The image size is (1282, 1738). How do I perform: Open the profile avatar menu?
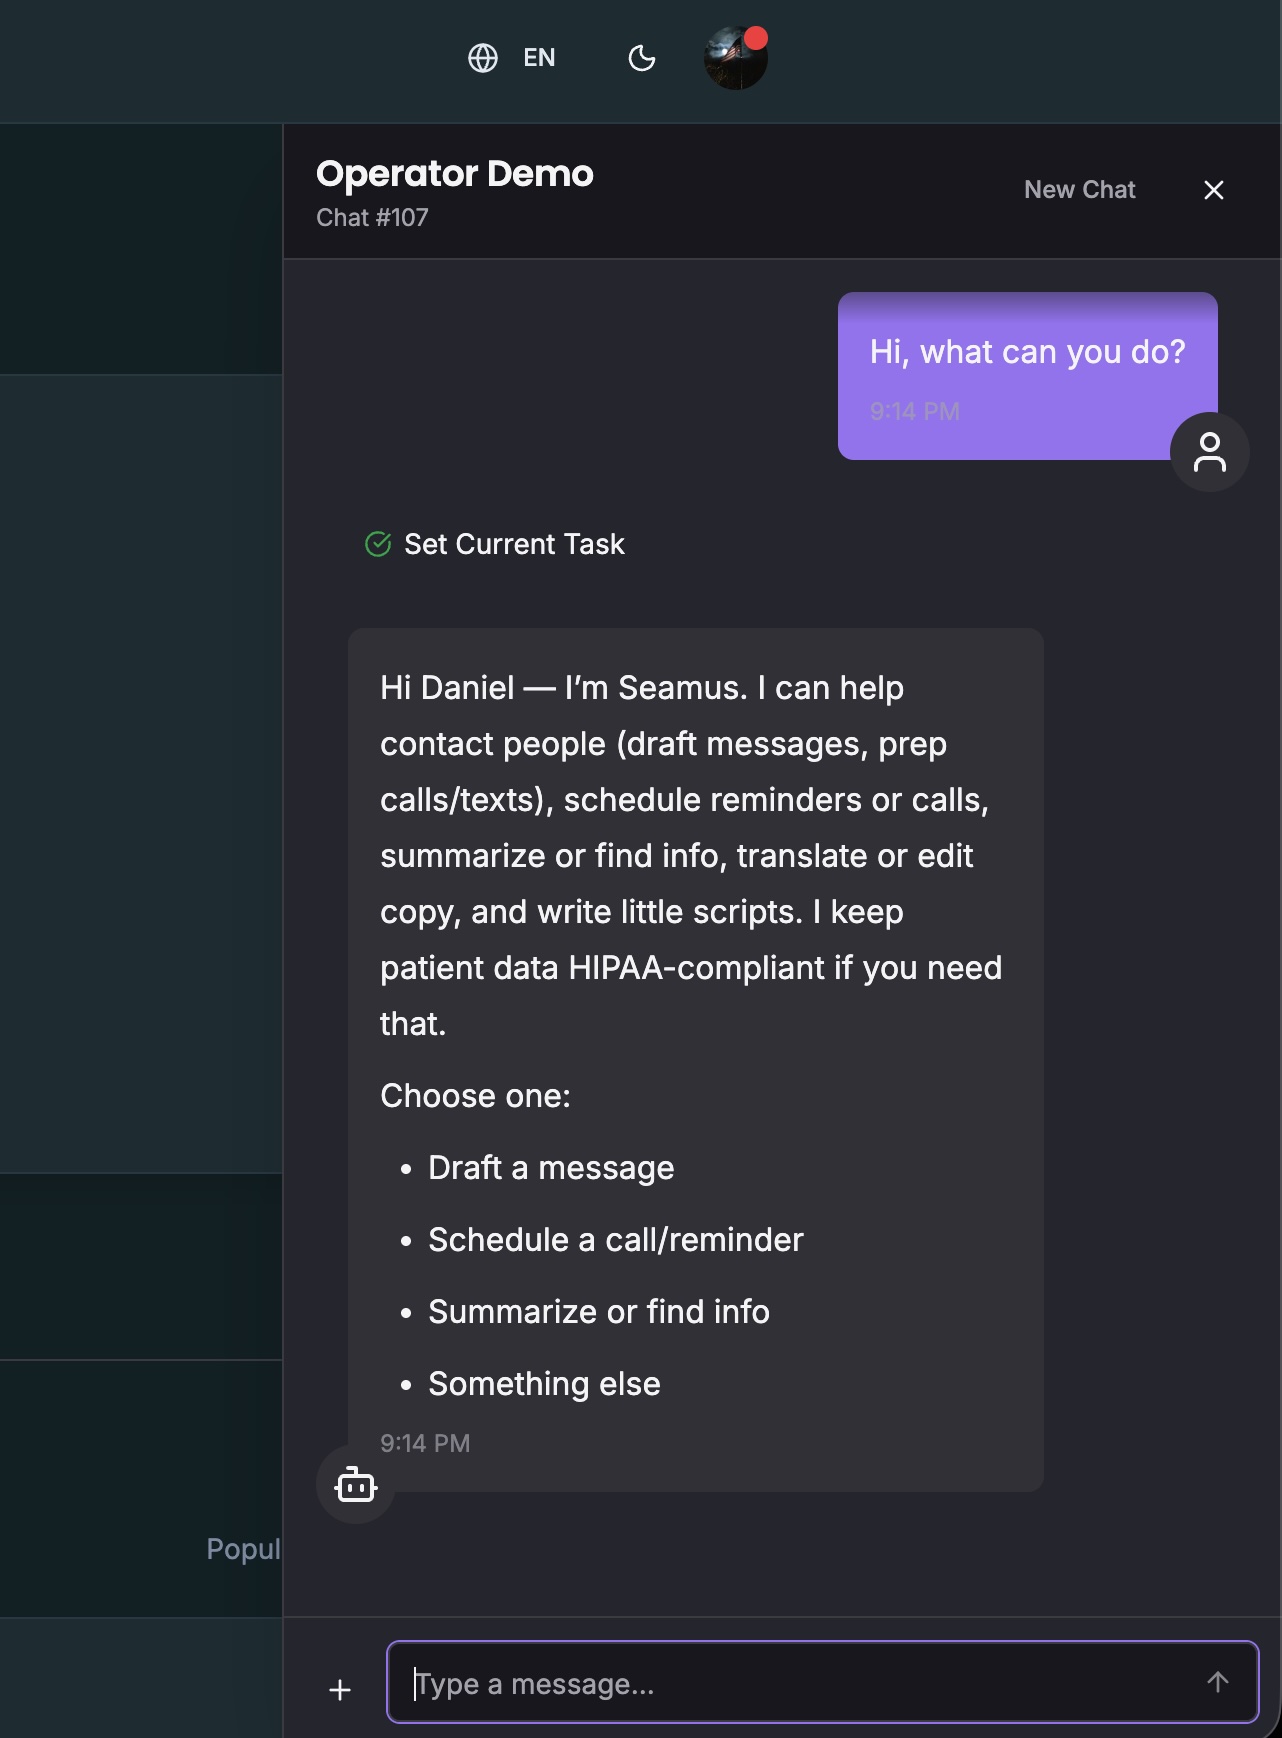point(736,58)
